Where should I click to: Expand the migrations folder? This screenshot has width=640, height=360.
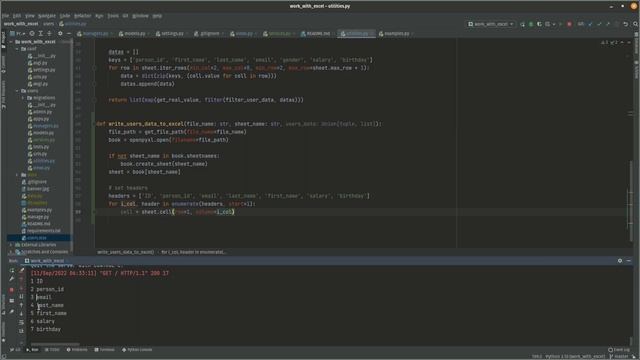coord(23,98)
